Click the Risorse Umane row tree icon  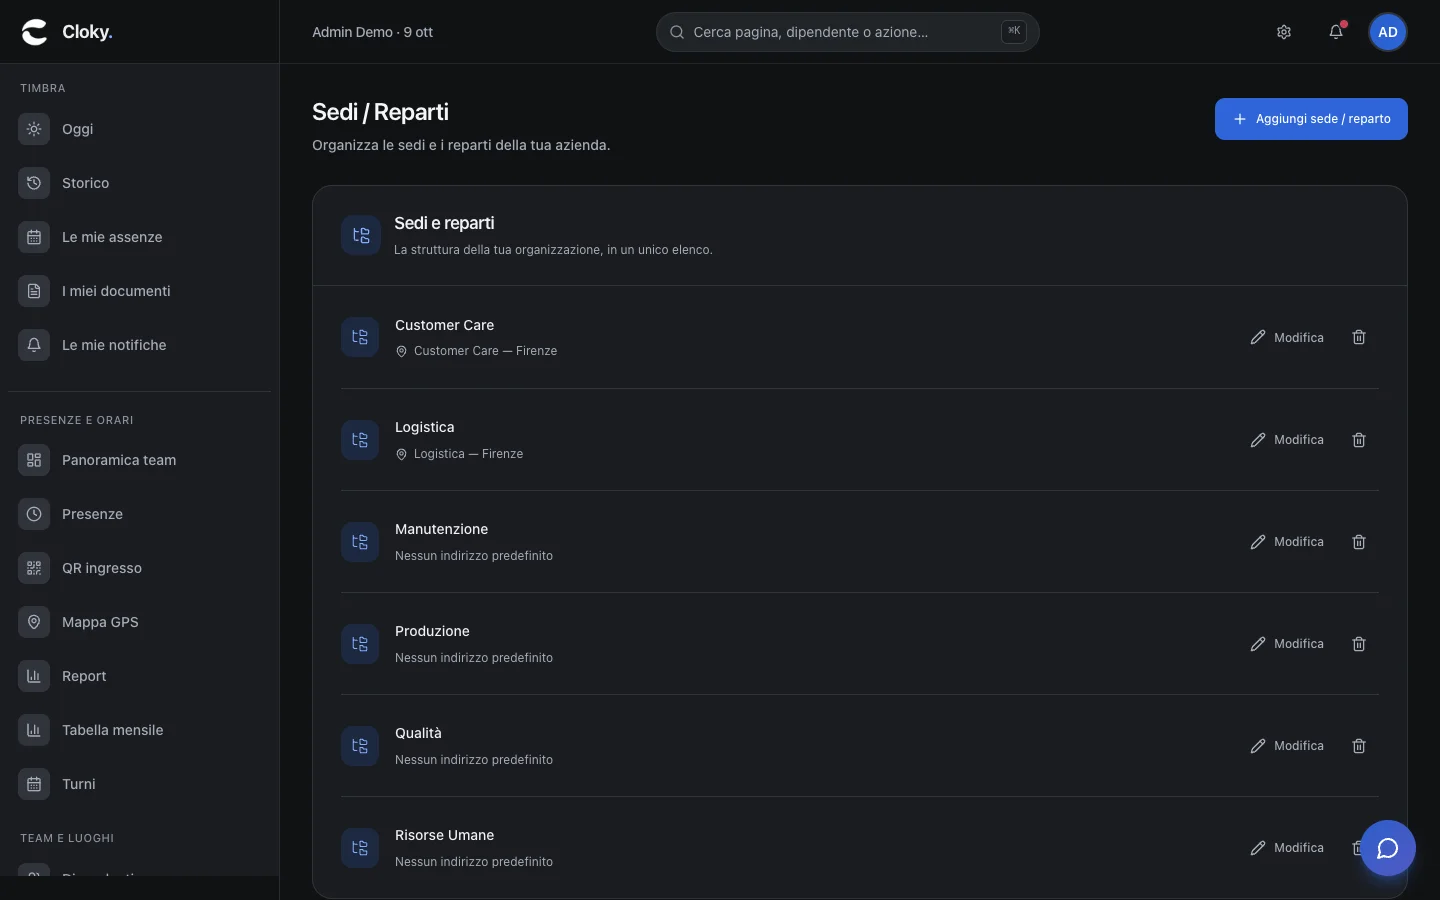[360, 848]
